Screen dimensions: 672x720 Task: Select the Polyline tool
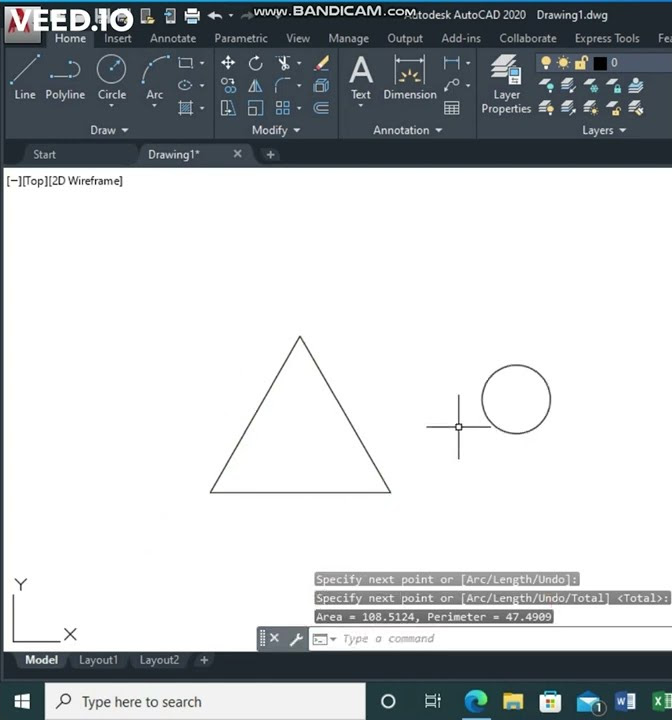click(x=65, y=77)
